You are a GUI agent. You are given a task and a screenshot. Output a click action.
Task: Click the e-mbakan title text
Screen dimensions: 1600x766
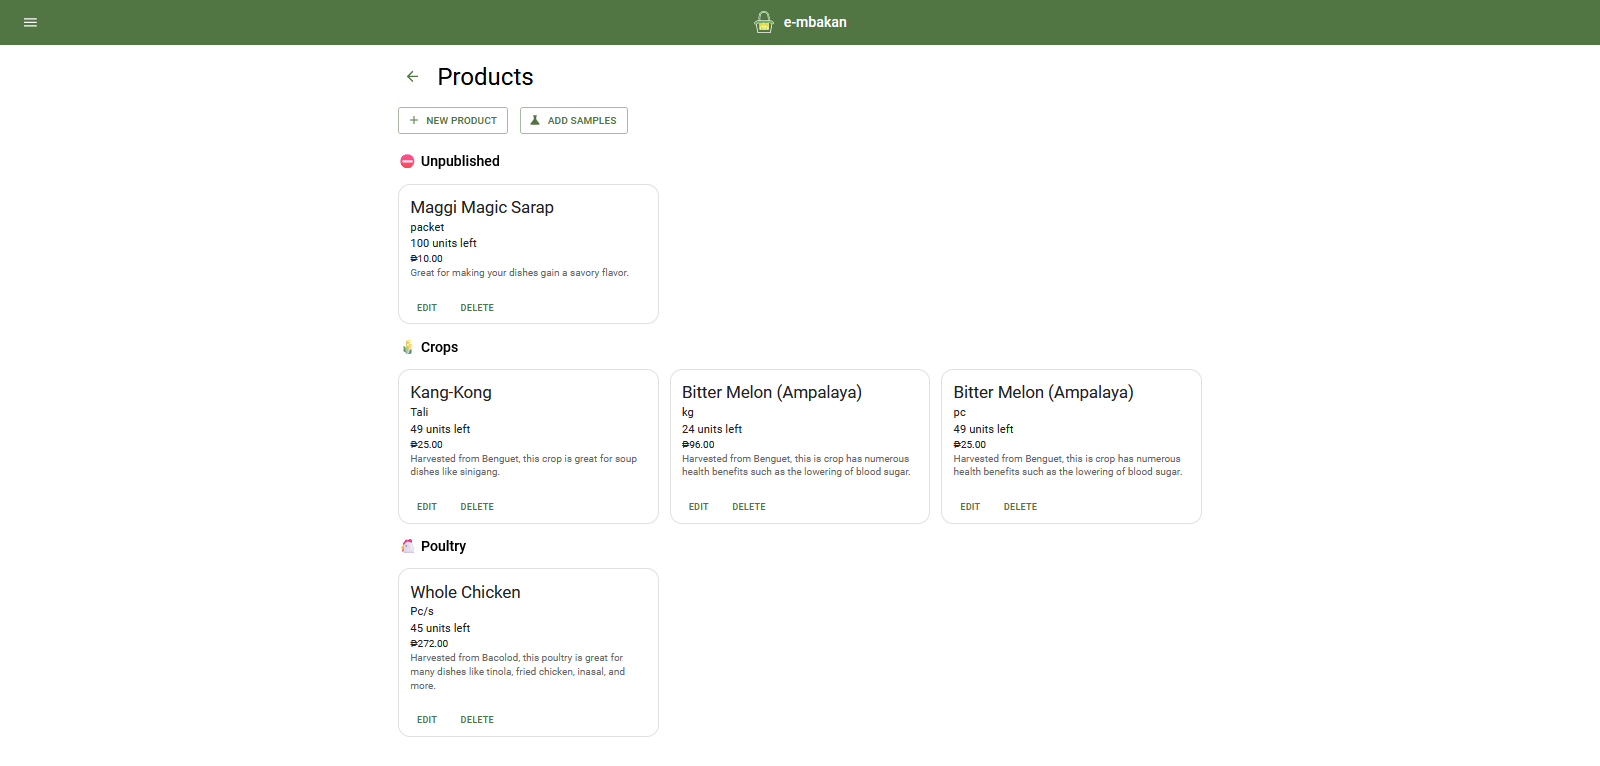click(x=815, y=22)
